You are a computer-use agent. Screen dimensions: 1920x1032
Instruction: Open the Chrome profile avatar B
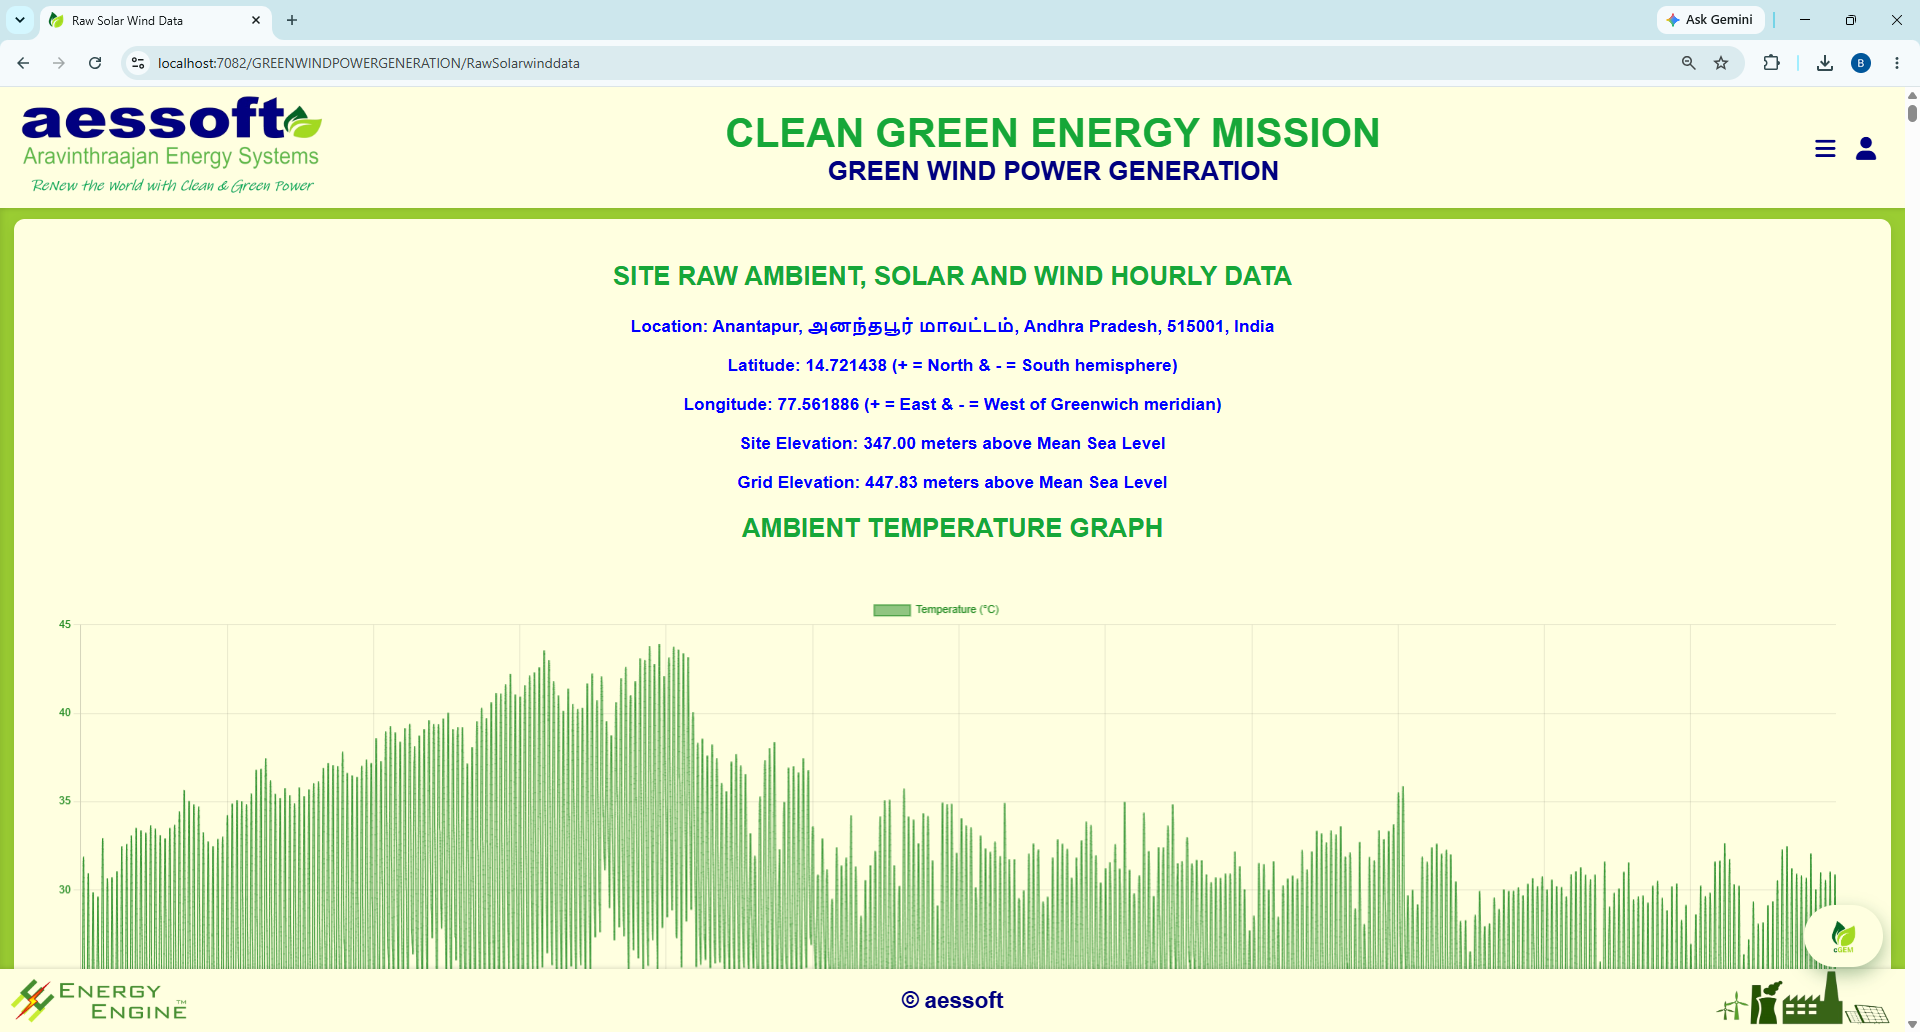(x=1861, y=63)
